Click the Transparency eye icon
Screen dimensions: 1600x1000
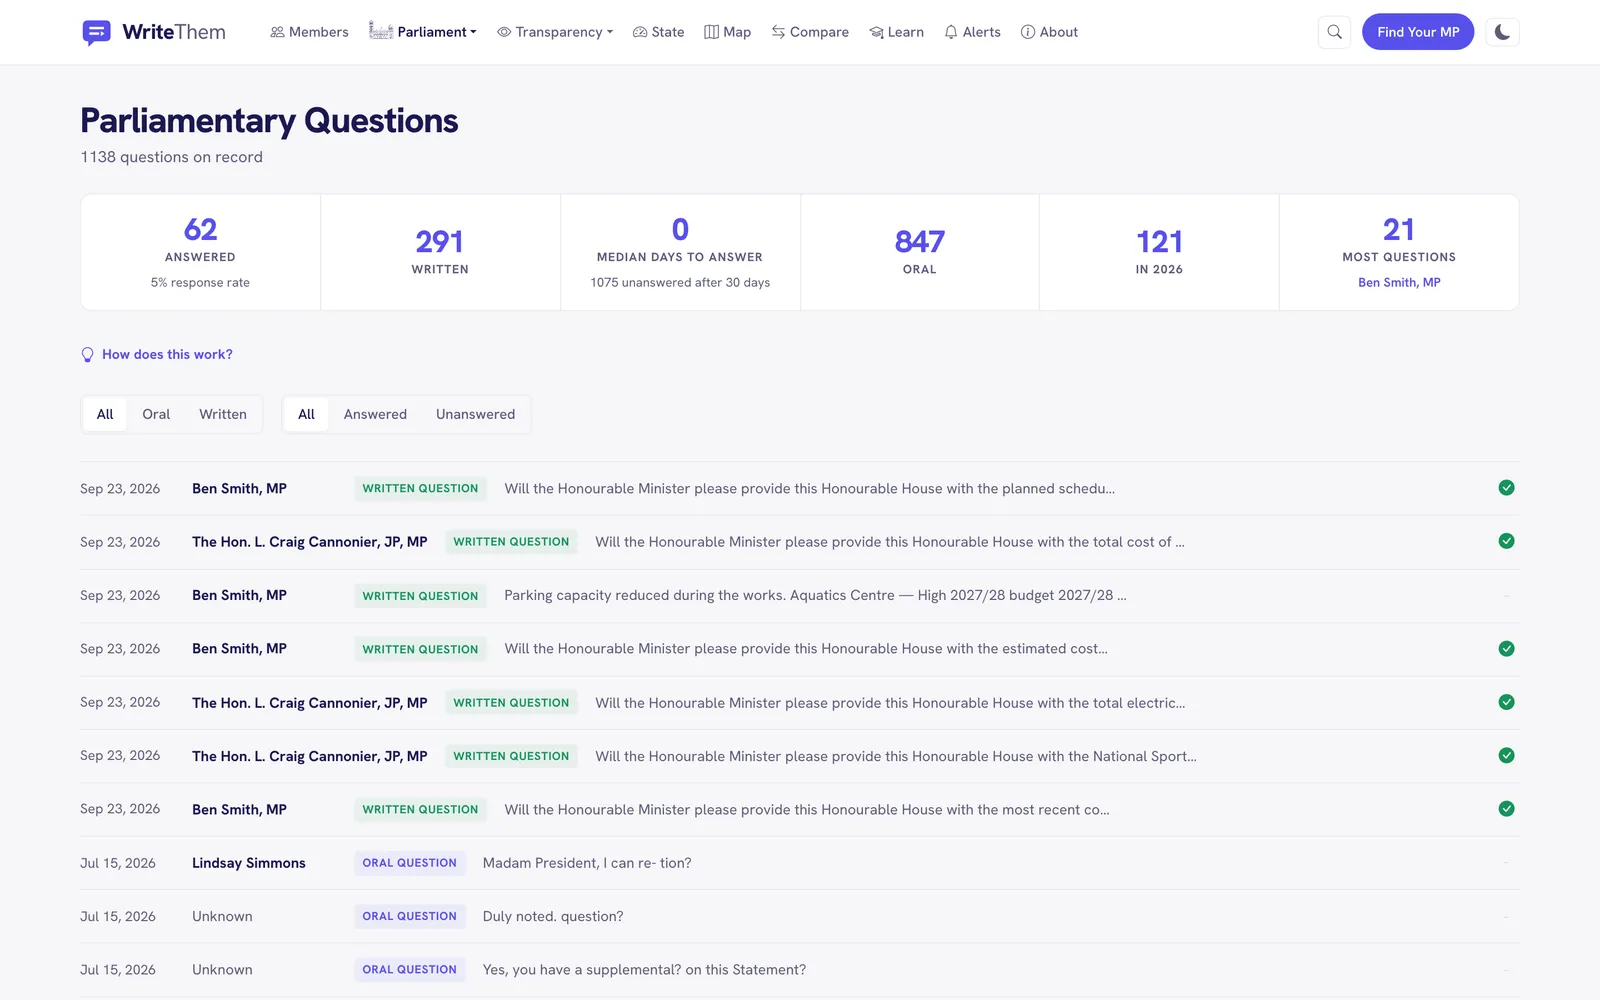[x=504, y=32]
